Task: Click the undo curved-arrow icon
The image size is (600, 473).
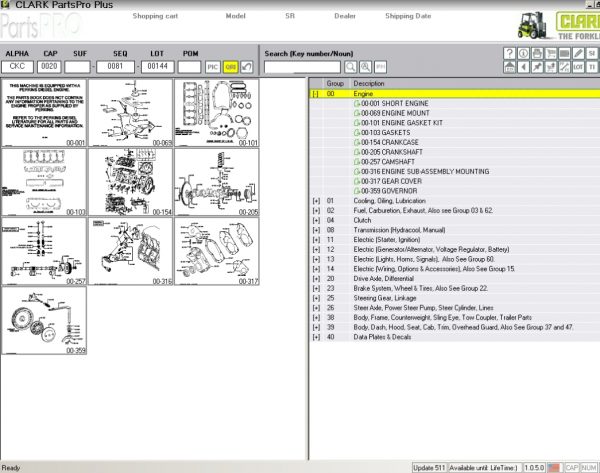Action: pyautogui.click(x=247, y=67)
